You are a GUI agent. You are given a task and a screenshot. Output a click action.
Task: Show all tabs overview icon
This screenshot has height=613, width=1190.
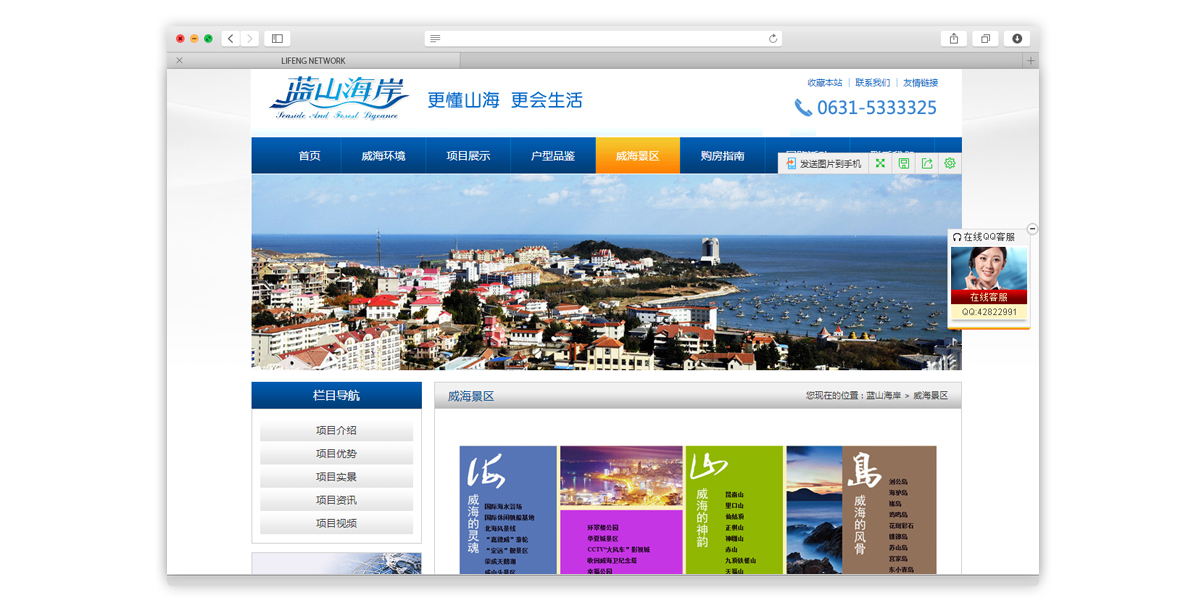985,39
